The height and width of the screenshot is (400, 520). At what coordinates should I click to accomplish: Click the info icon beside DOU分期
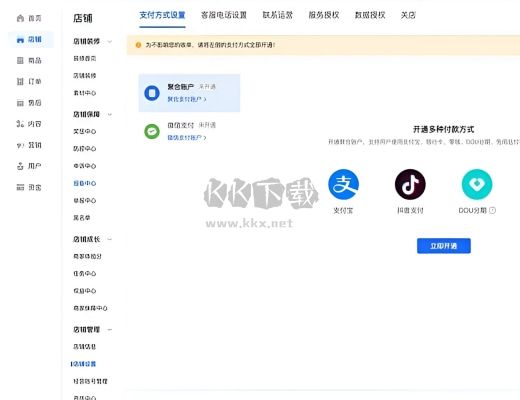492,210
